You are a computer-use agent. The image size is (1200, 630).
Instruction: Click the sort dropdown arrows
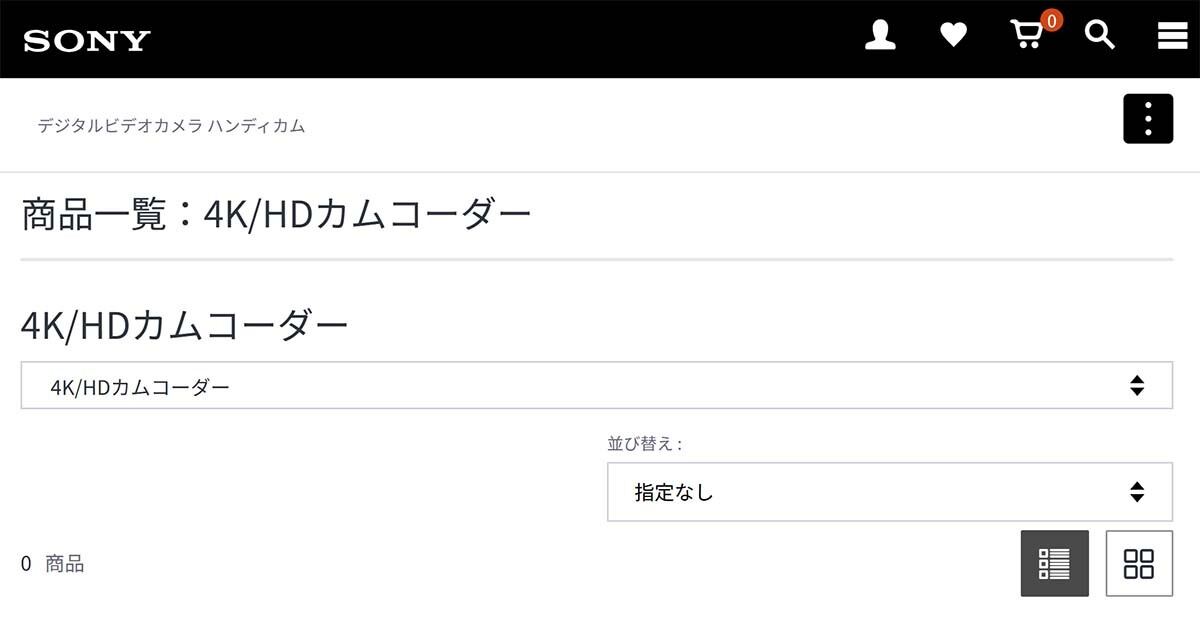(x=1136, y=492)
